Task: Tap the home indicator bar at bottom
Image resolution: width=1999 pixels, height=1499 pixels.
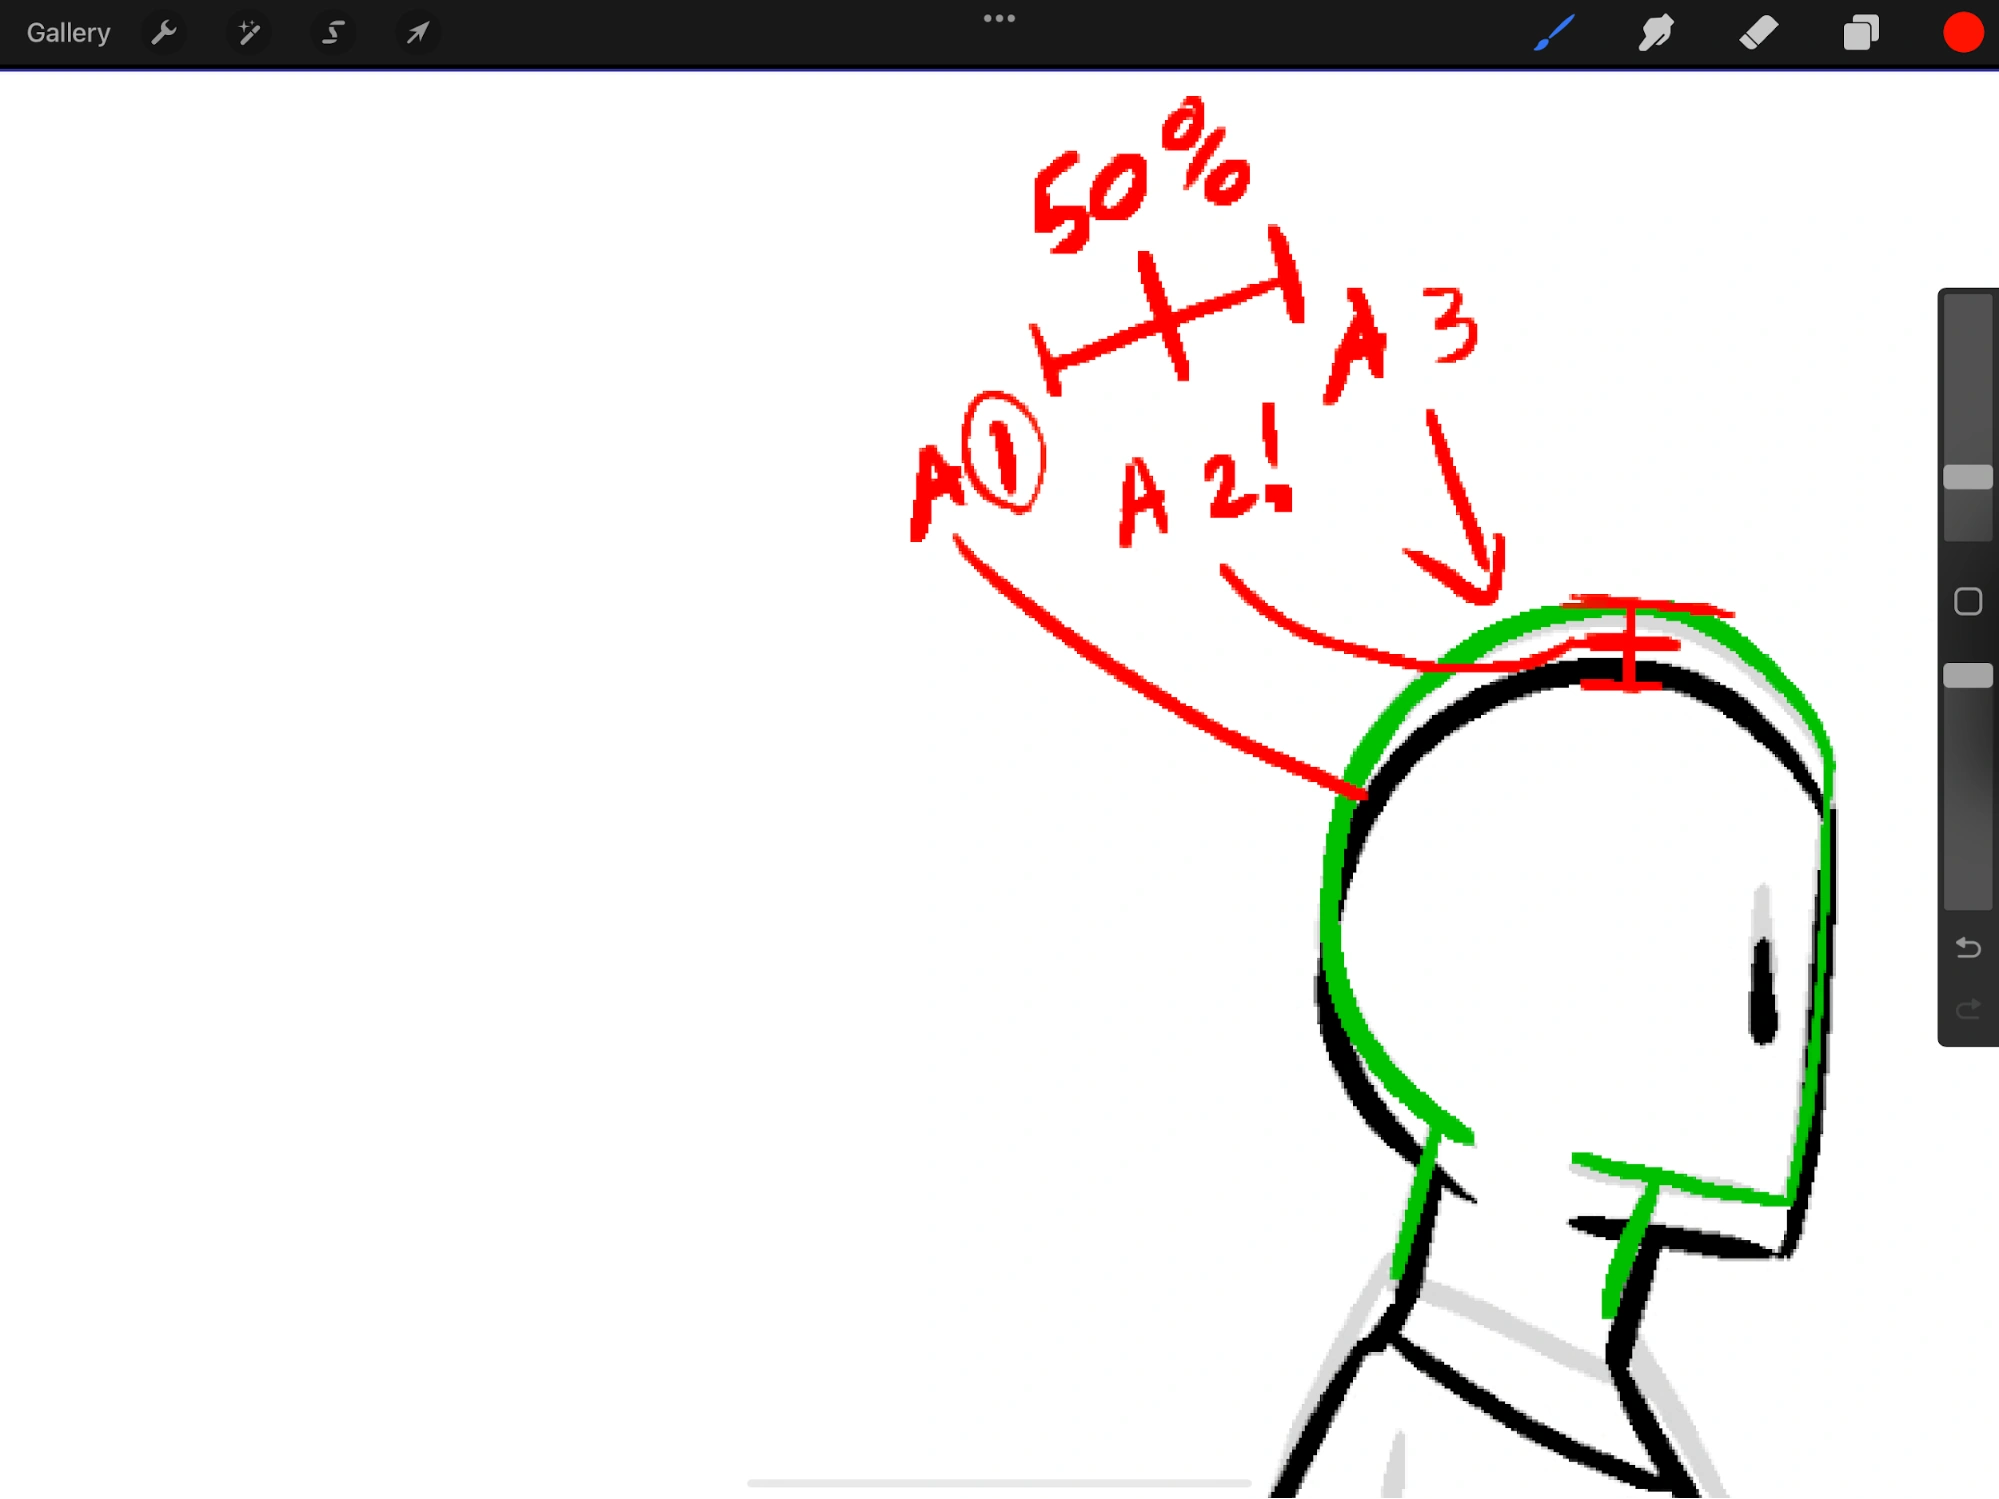Action: pos(999,1482)
